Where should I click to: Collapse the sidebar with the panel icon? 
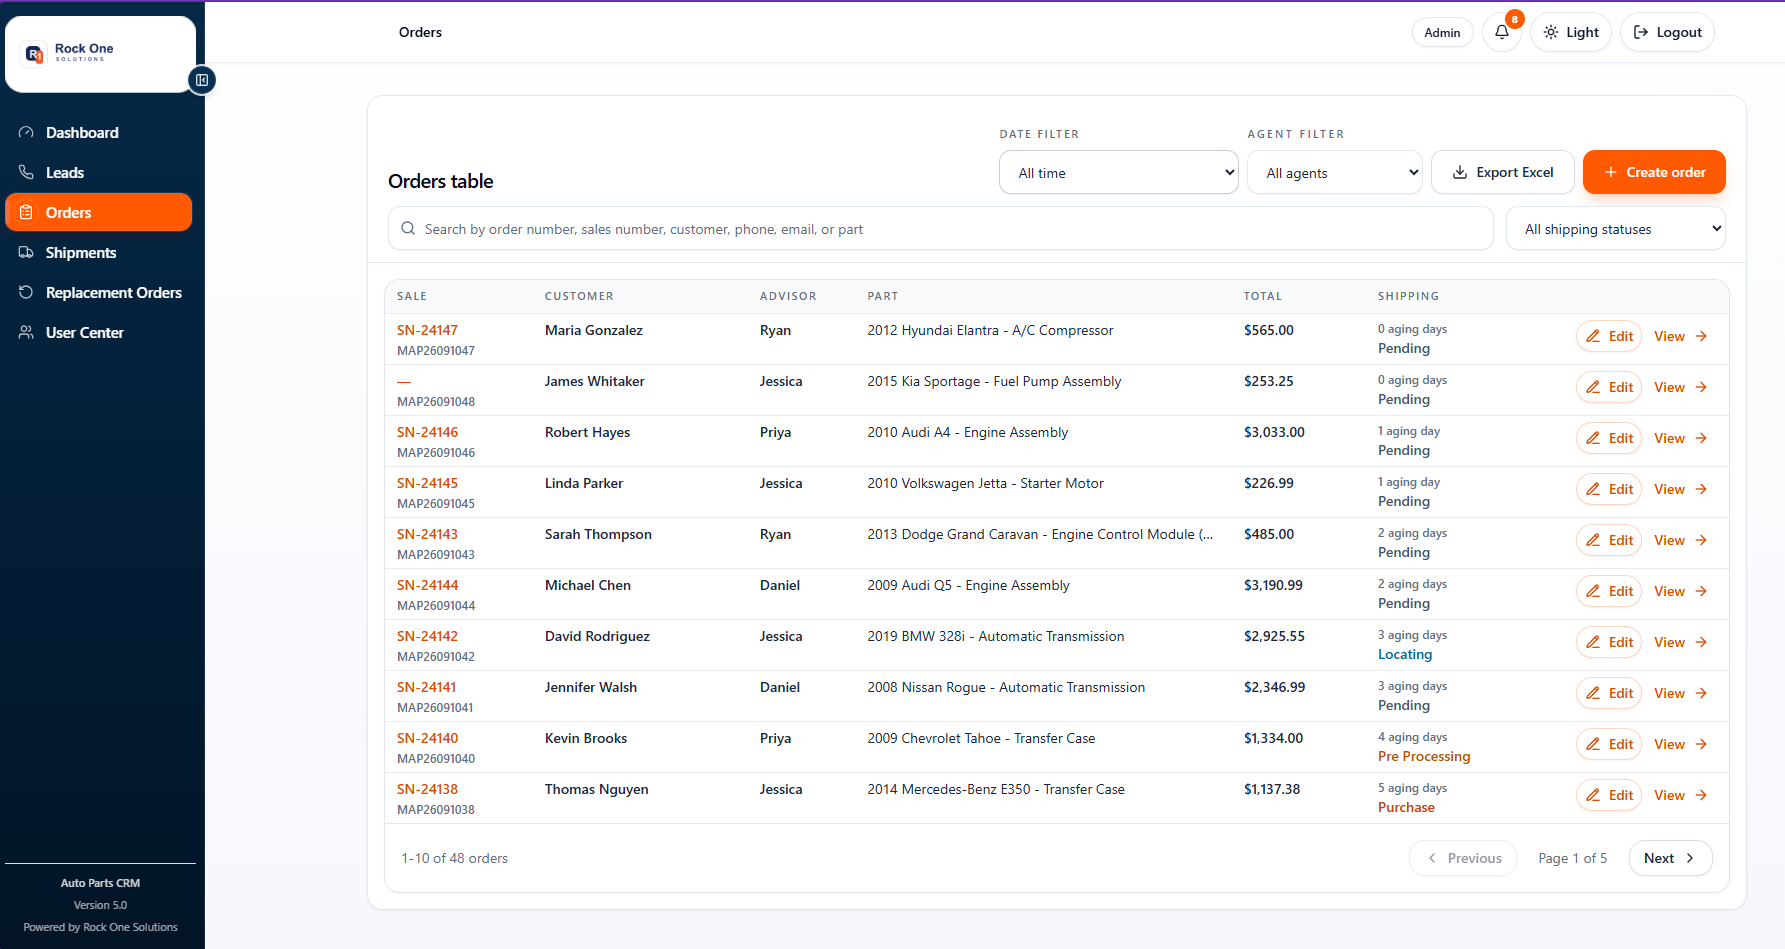[x=202, y=80]
